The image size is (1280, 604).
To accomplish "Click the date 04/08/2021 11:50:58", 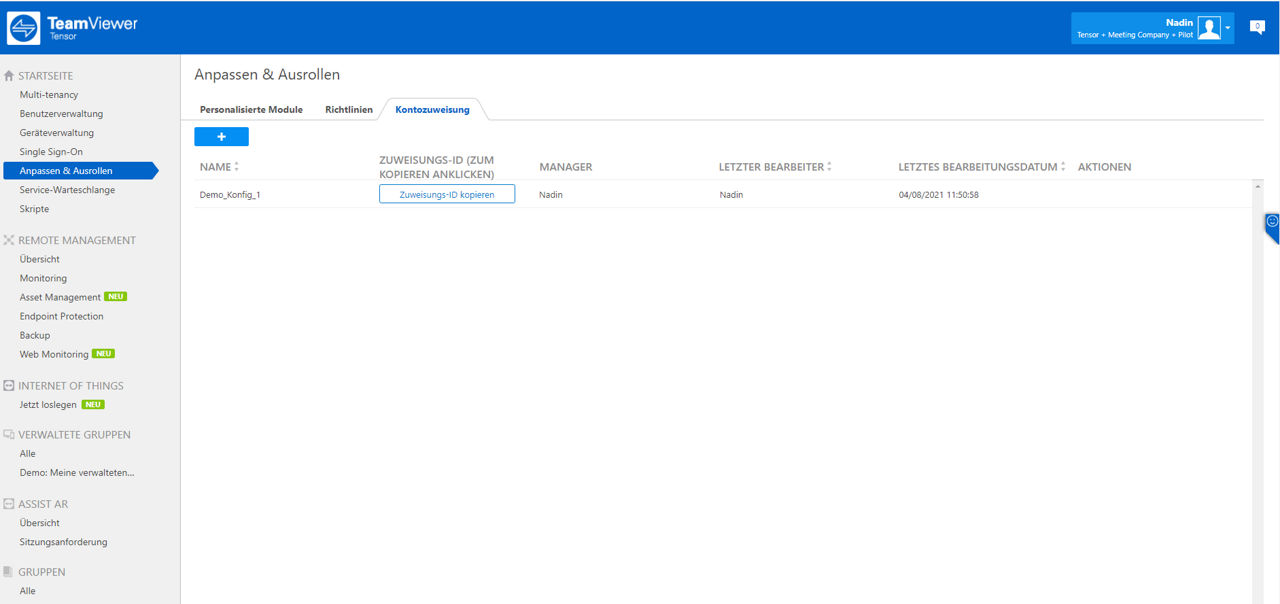I will point(939,195).
